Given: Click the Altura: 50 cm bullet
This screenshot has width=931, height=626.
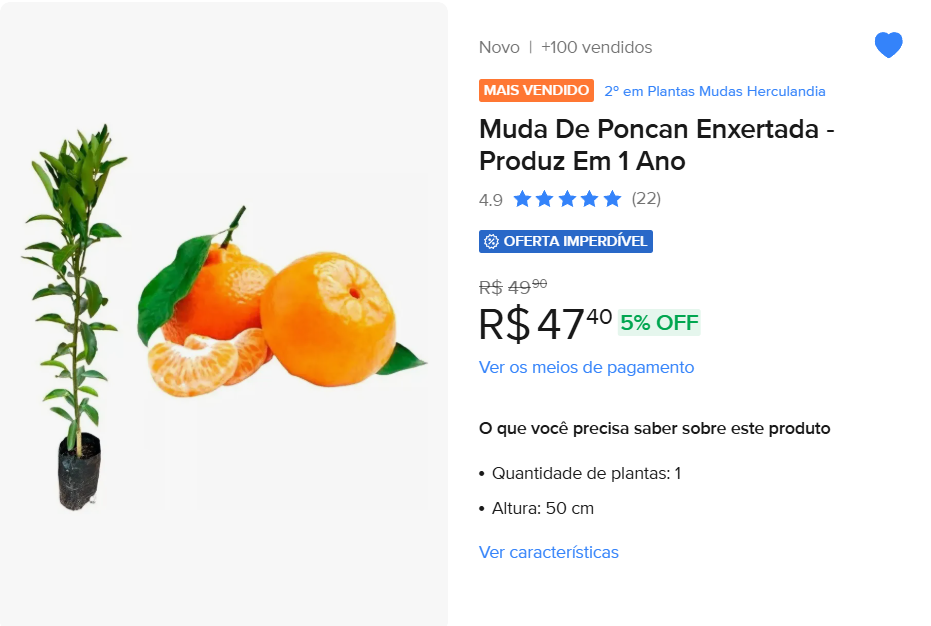Looking at the screenshot, I should click(x=542, y=508).
